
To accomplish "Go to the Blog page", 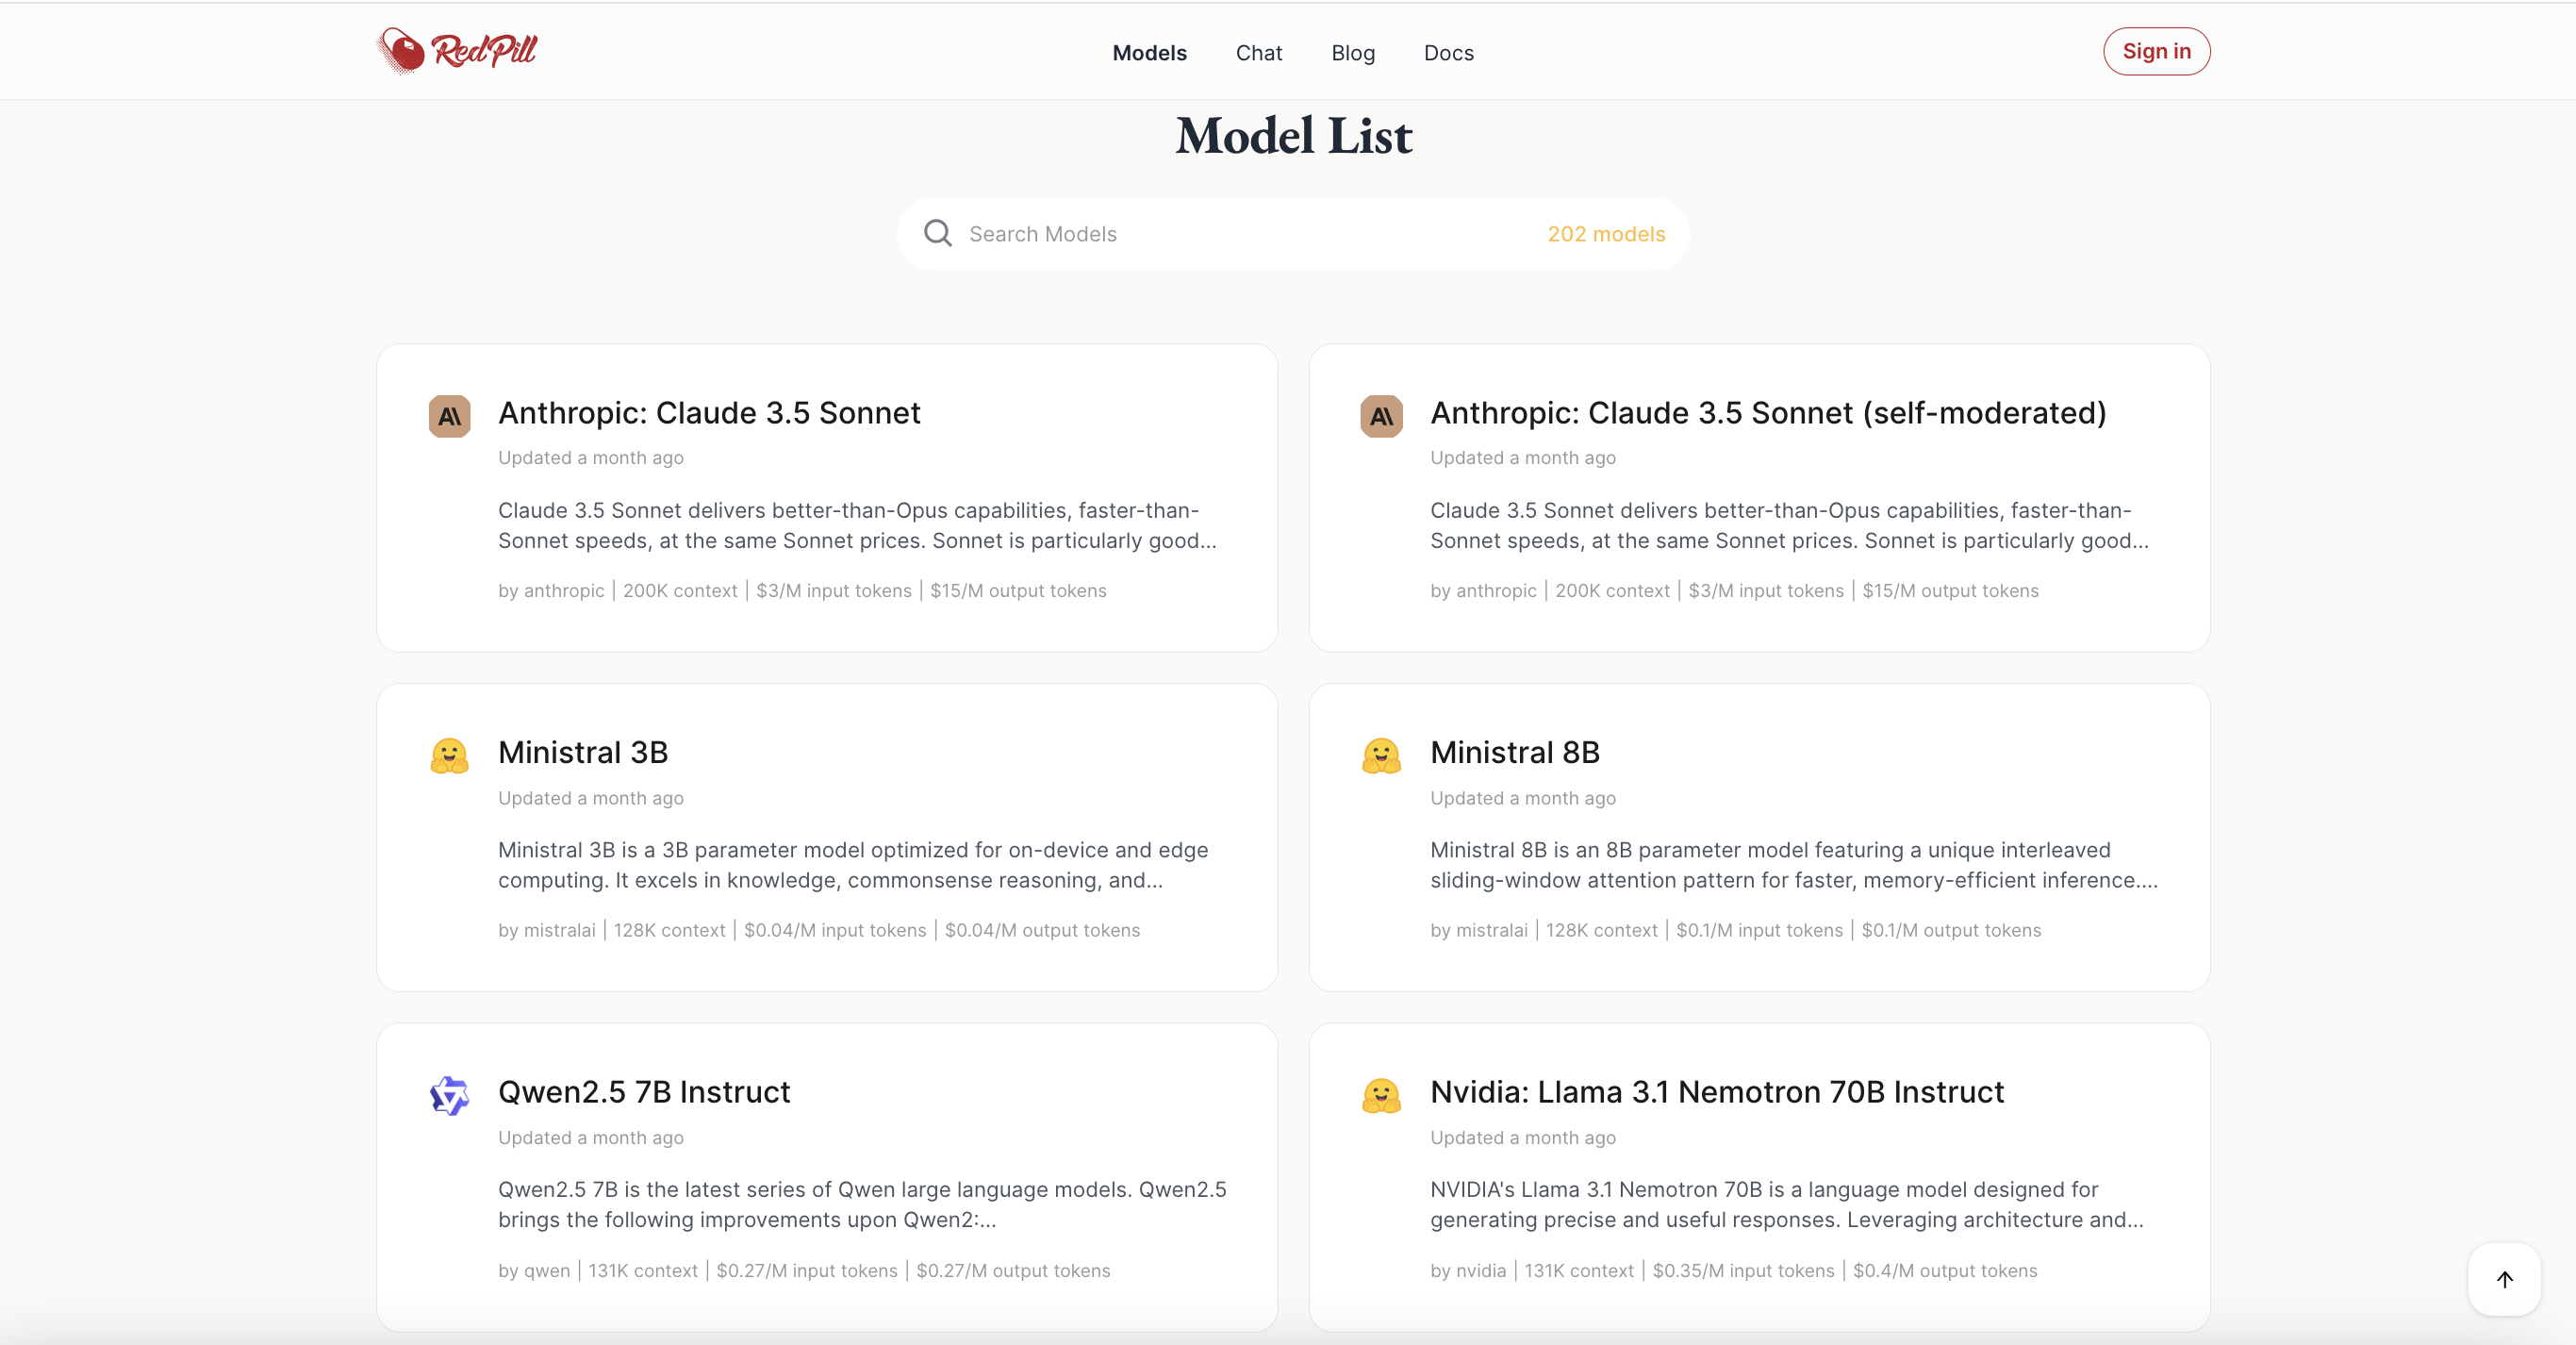I will click(1353, 52).
